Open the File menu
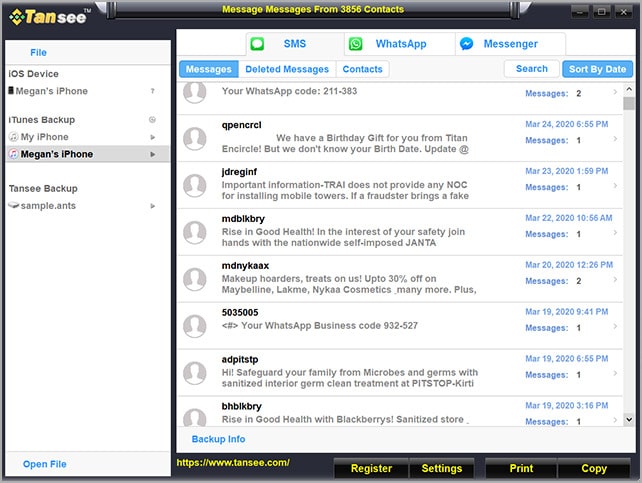 click(x=38, y=52)
